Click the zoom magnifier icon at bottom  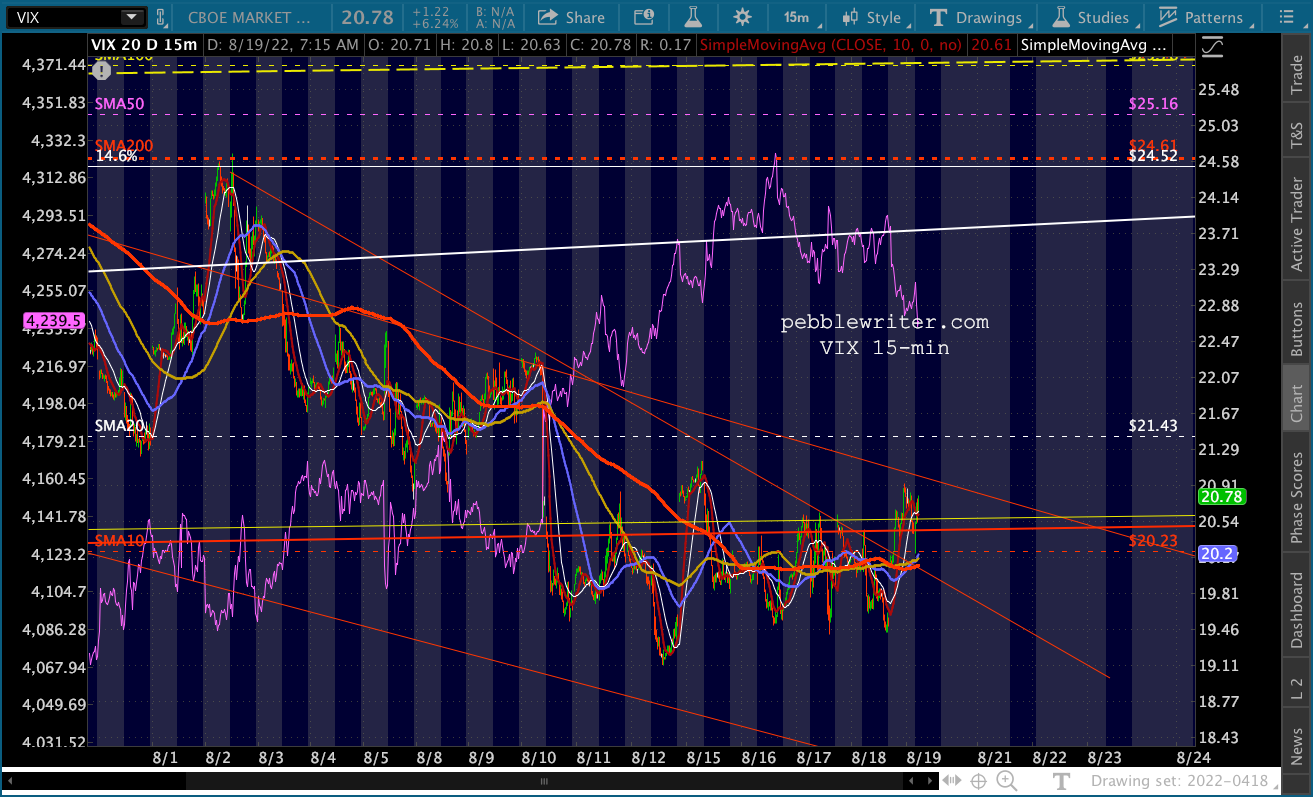pyautogui.click(x=1006, y=781)
